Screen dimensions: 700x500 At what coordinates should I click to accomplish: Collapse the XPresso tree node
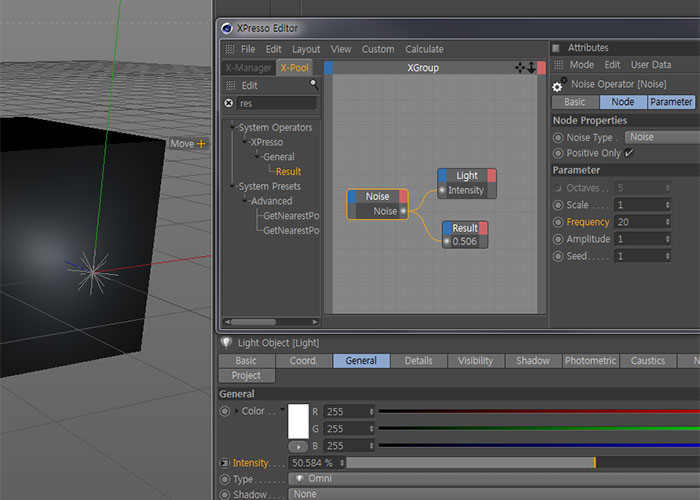245,142
